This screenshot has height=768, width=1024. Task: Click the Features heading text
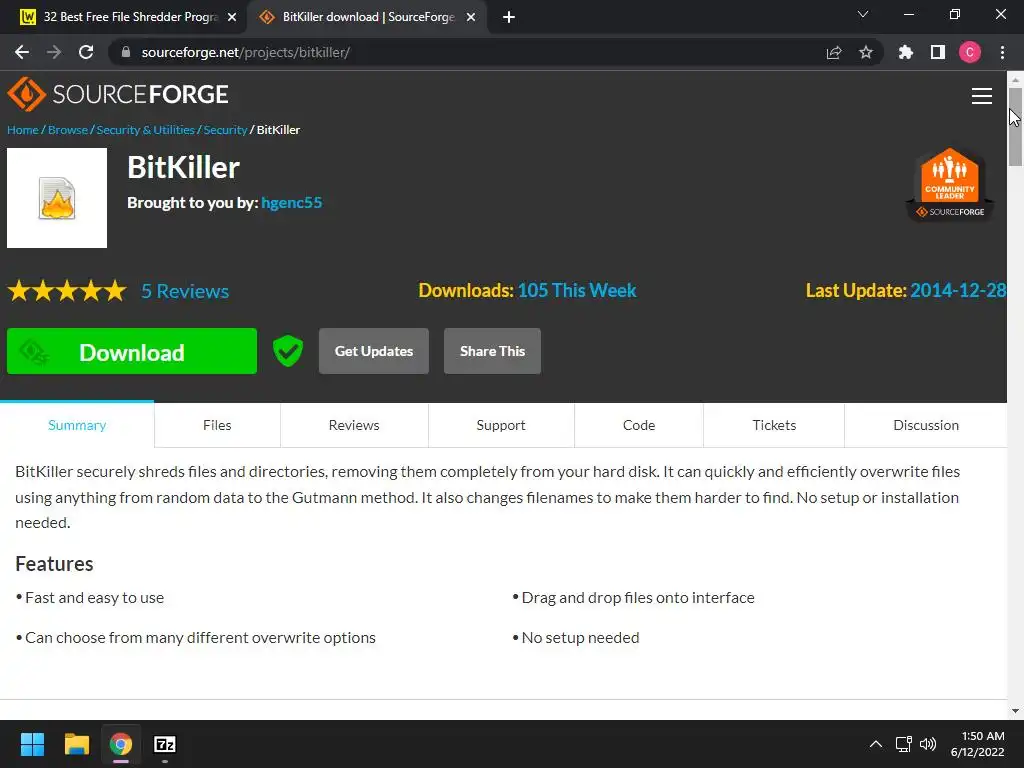54,564
